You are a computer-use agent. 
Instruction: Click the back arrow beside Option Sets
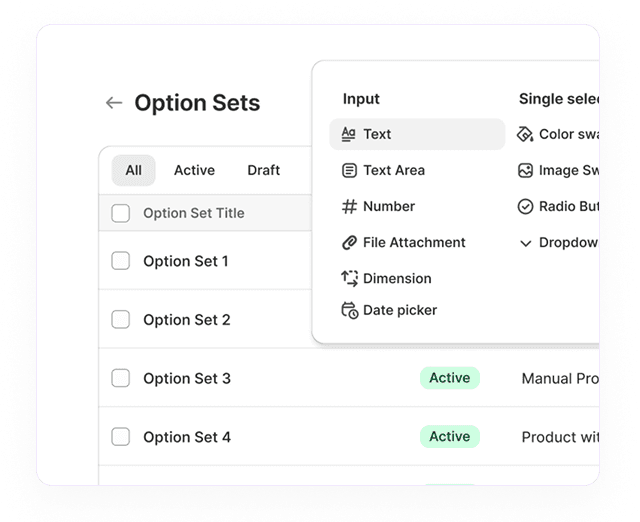114,103
